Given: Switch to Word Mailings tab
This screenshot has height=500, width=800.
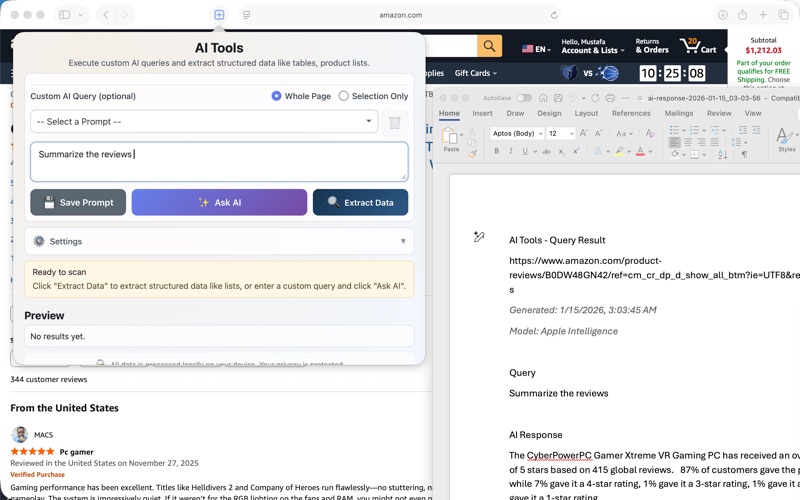Looking at the screenshot, I should (679, 113).
